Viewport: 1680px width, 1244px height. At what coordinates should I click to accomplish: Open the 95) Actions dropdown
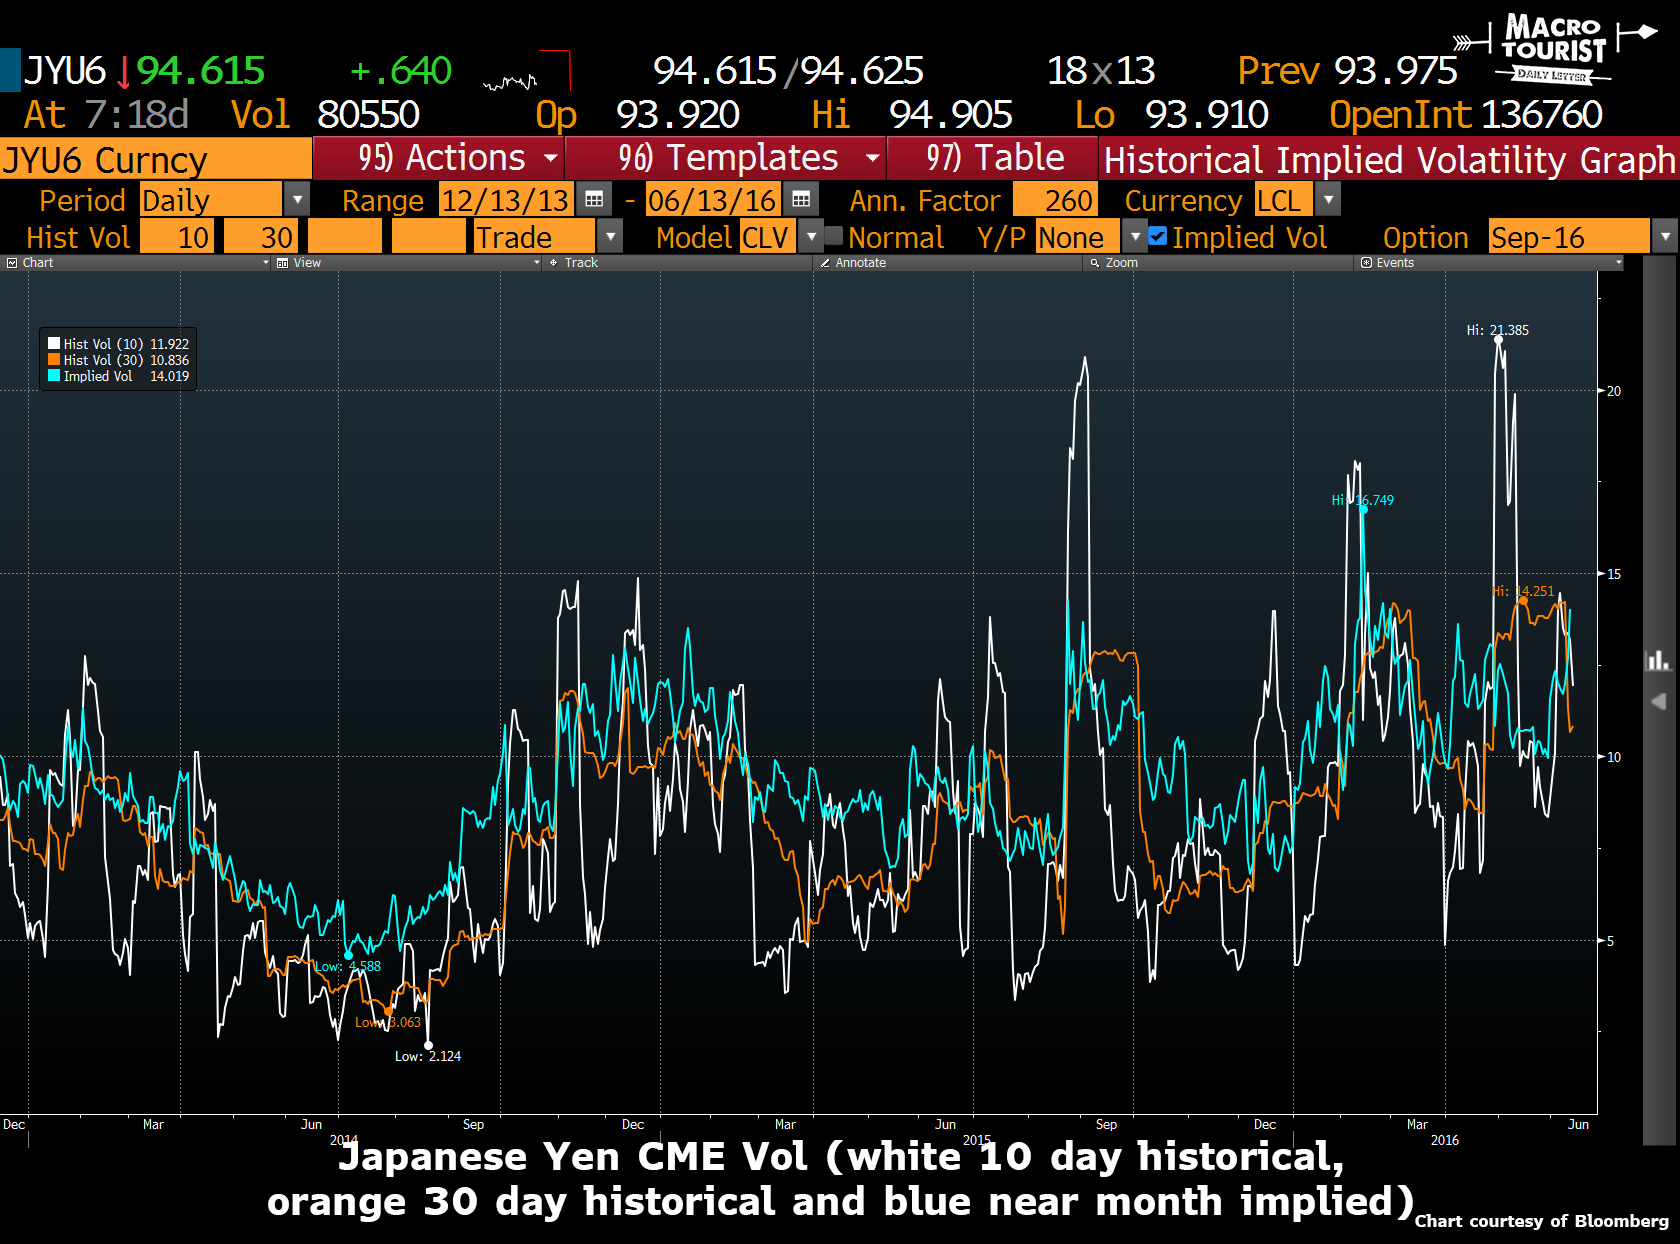point(439,158)
